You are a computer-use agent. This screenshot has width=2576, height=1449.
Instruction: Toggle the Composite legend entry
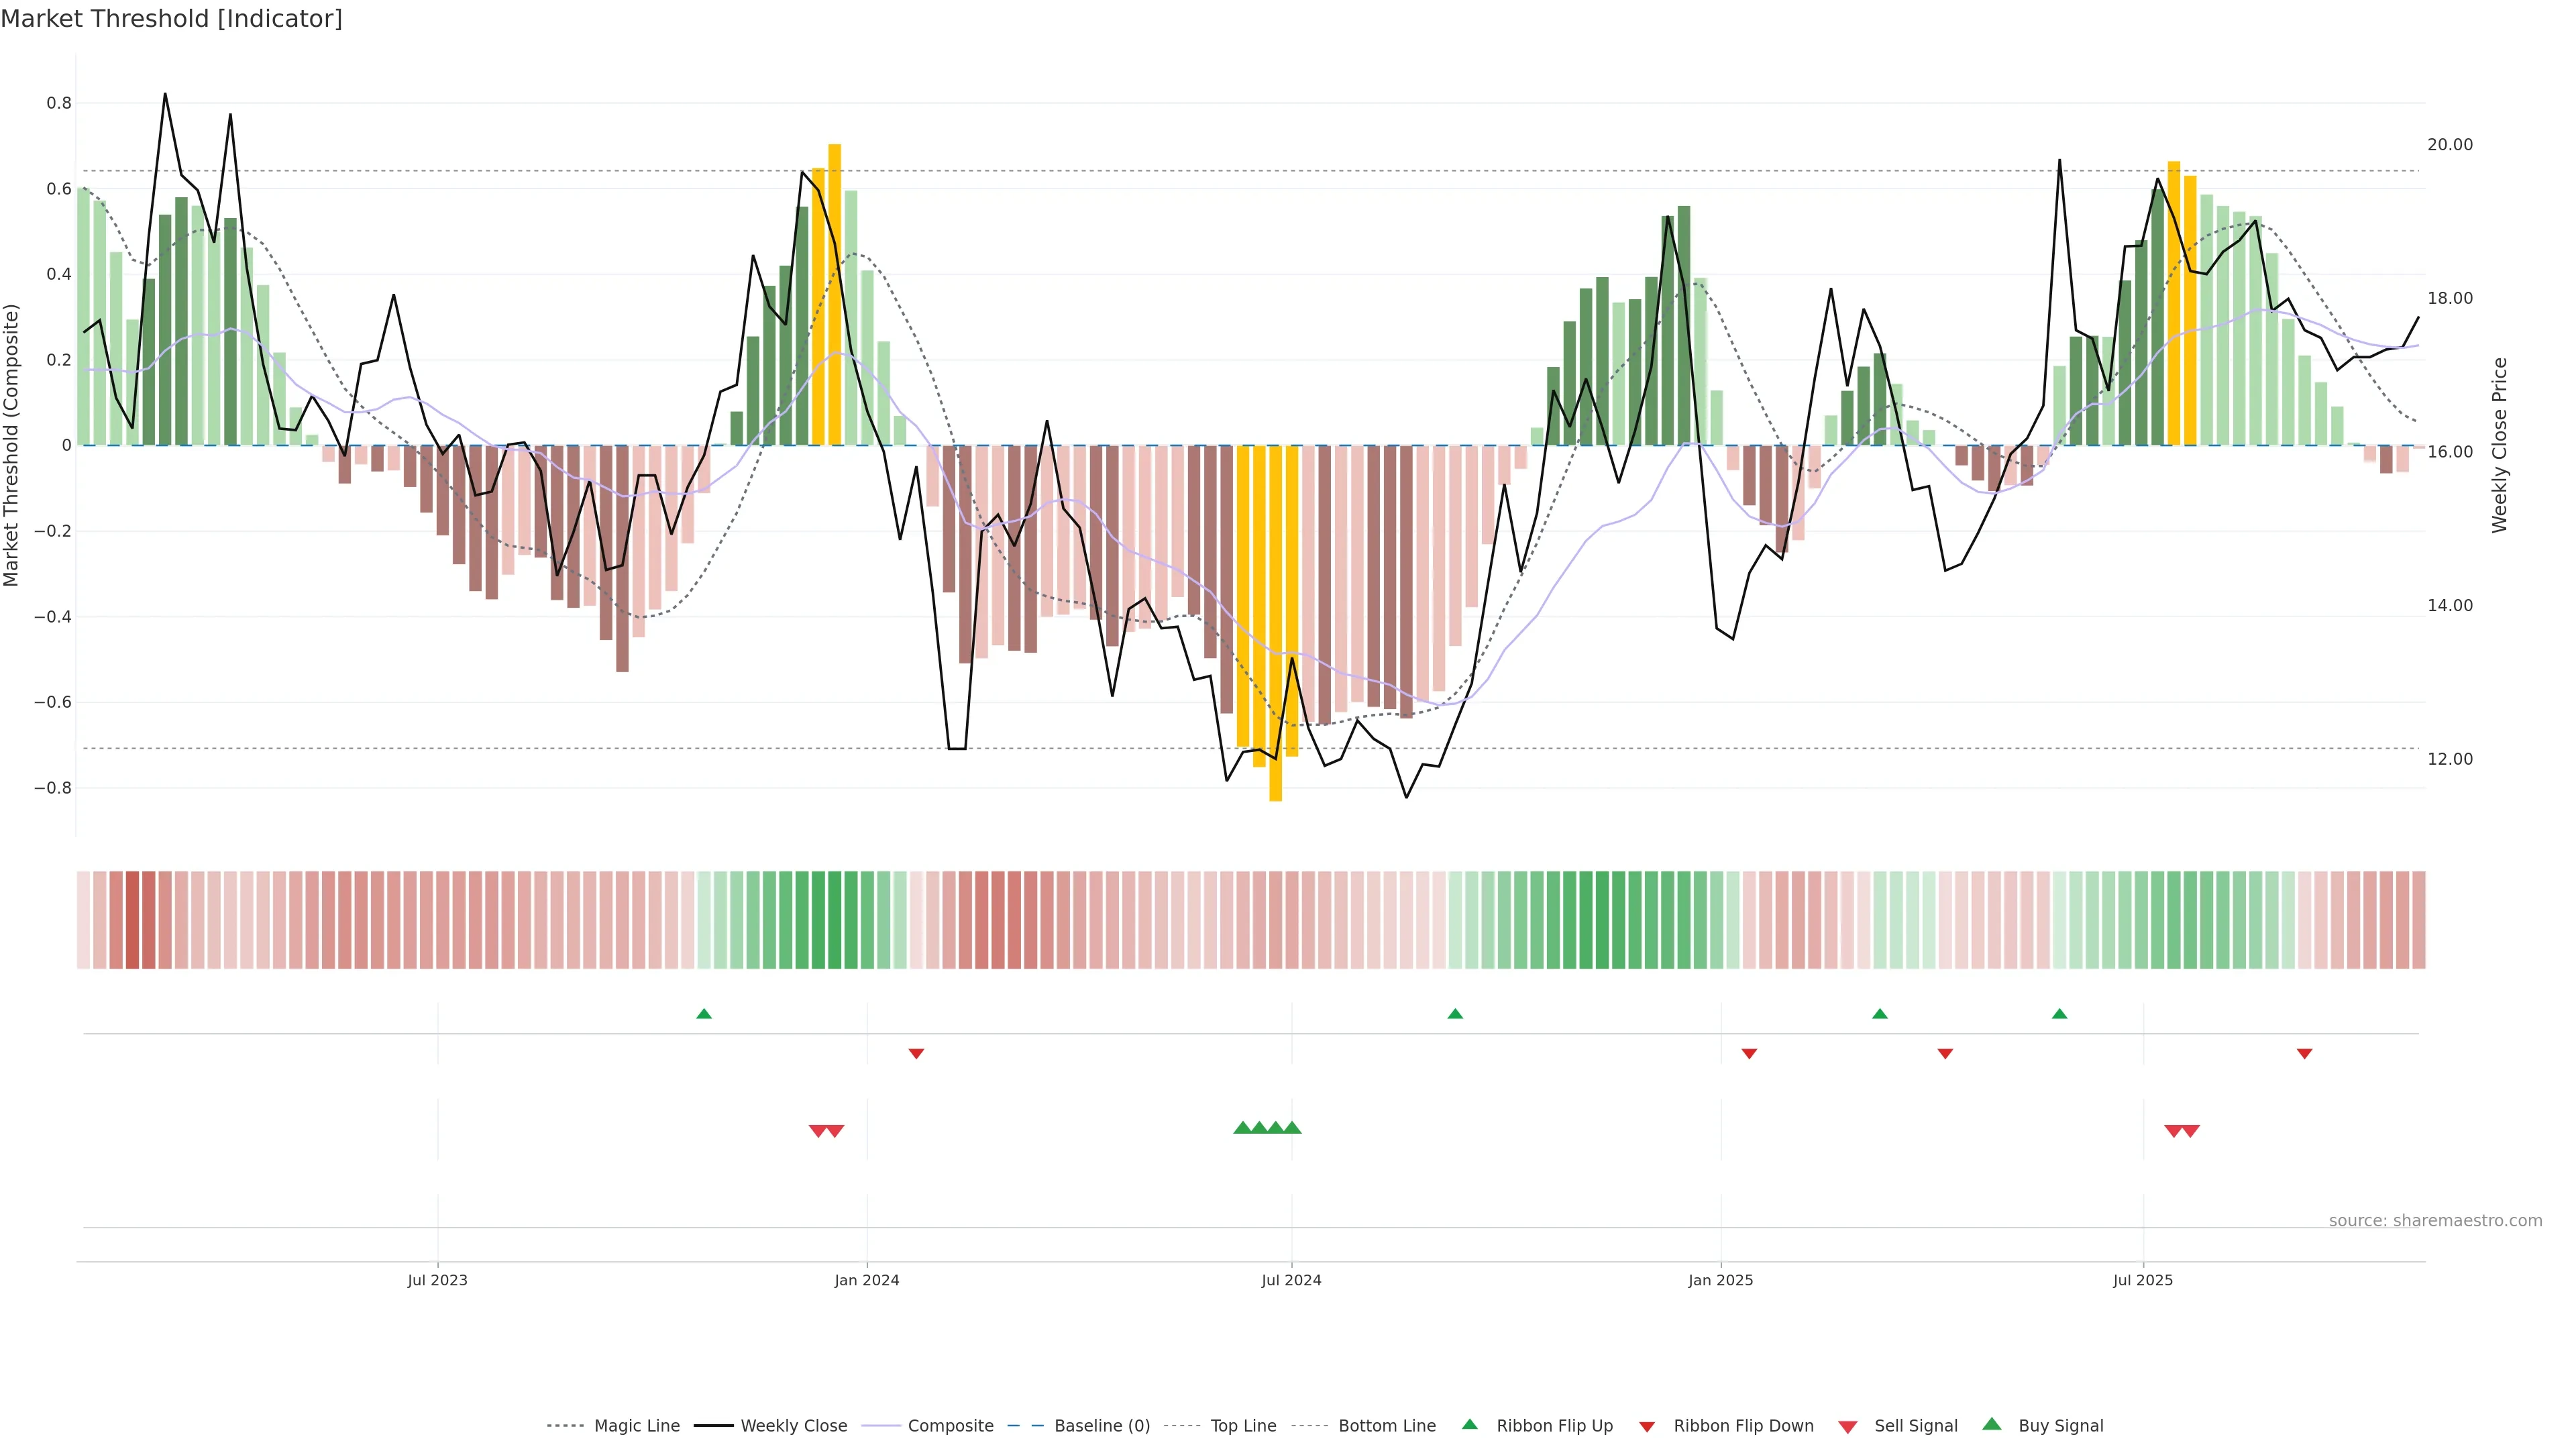tap(950, 1426)
